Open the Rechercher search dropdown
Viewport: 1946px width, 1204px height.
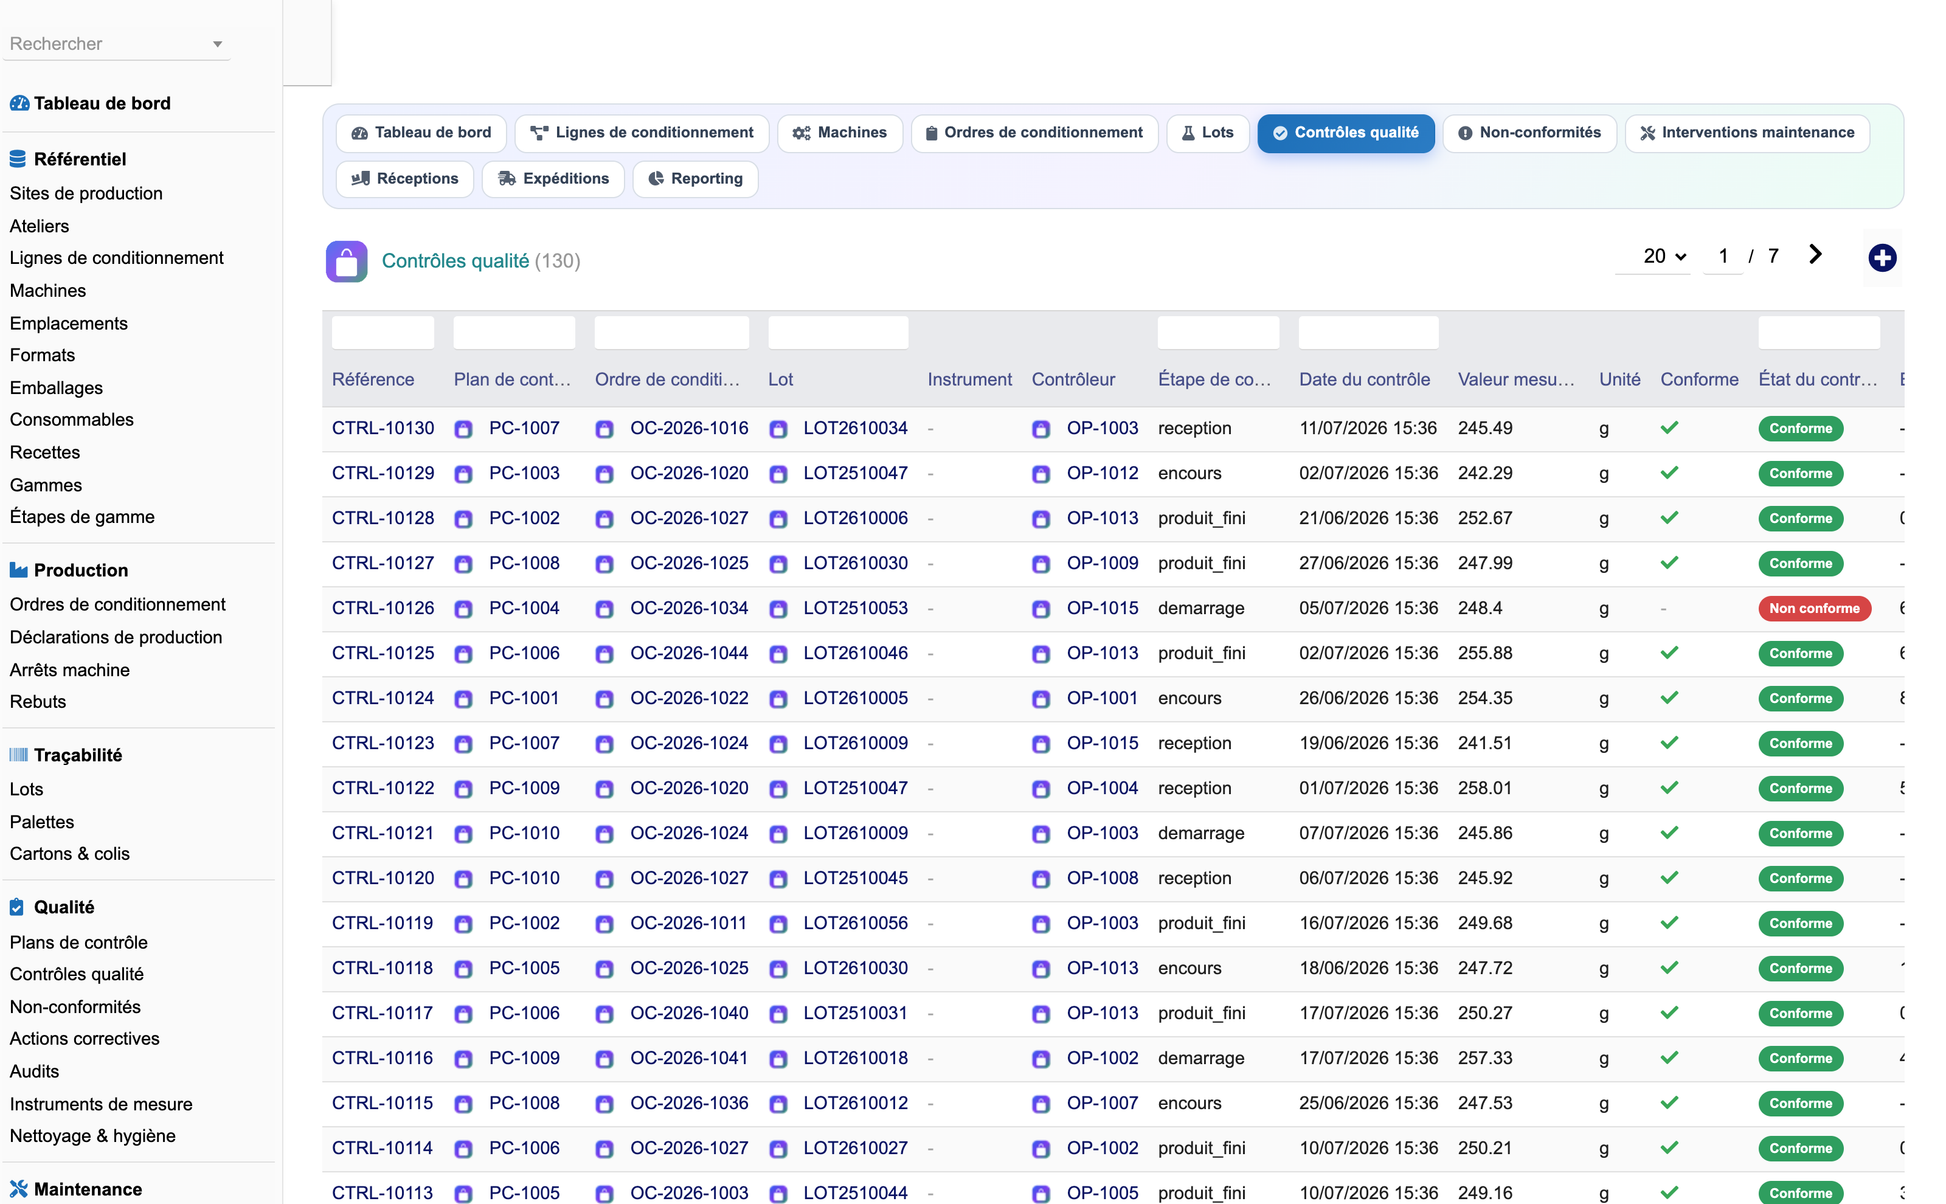[116, 44]
